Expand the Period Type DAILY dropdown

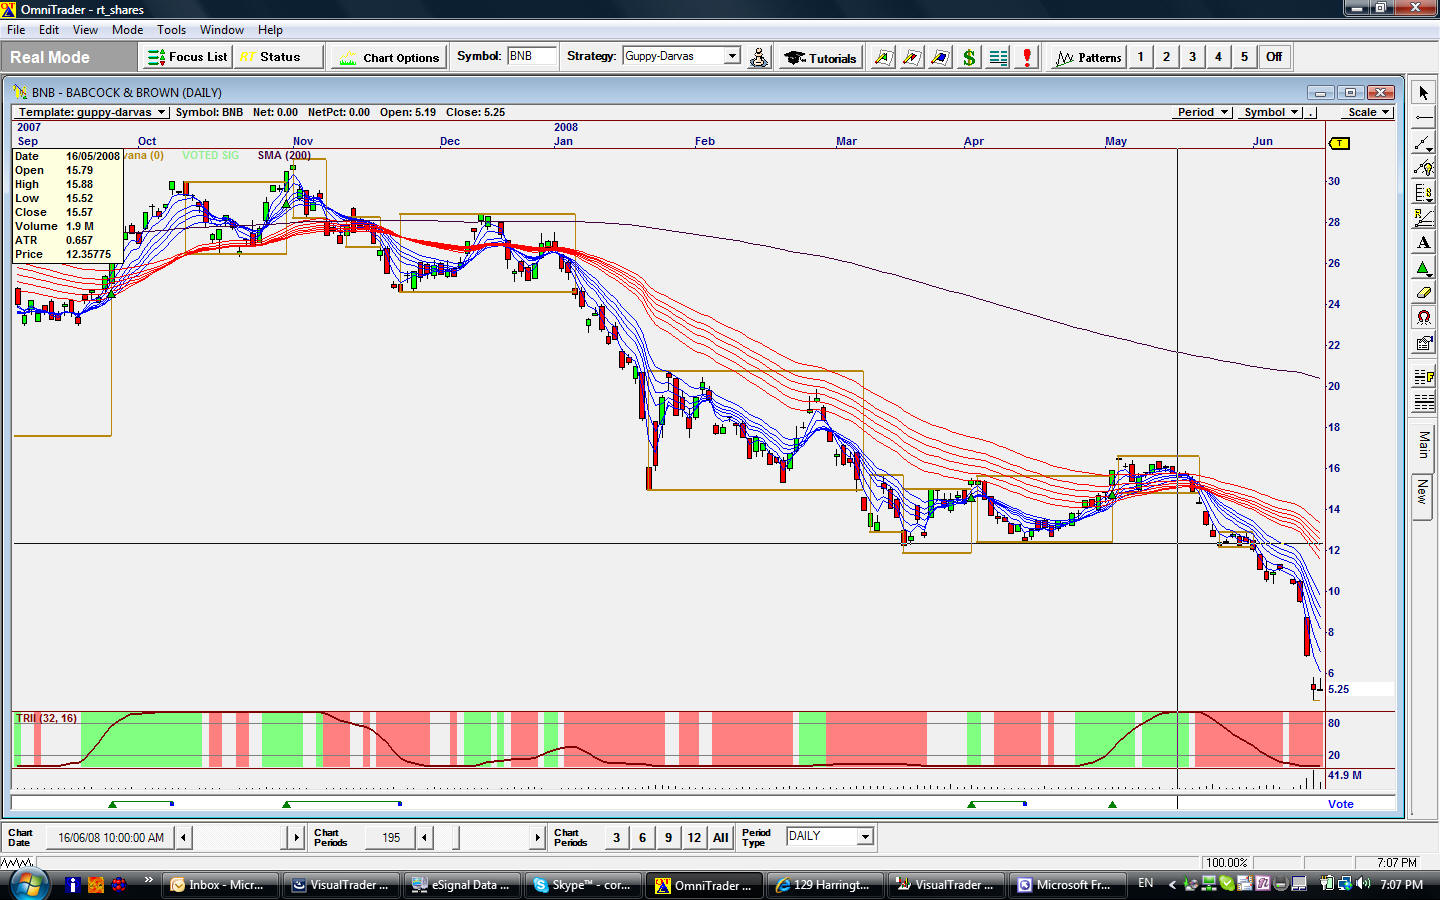click(865, 836)
